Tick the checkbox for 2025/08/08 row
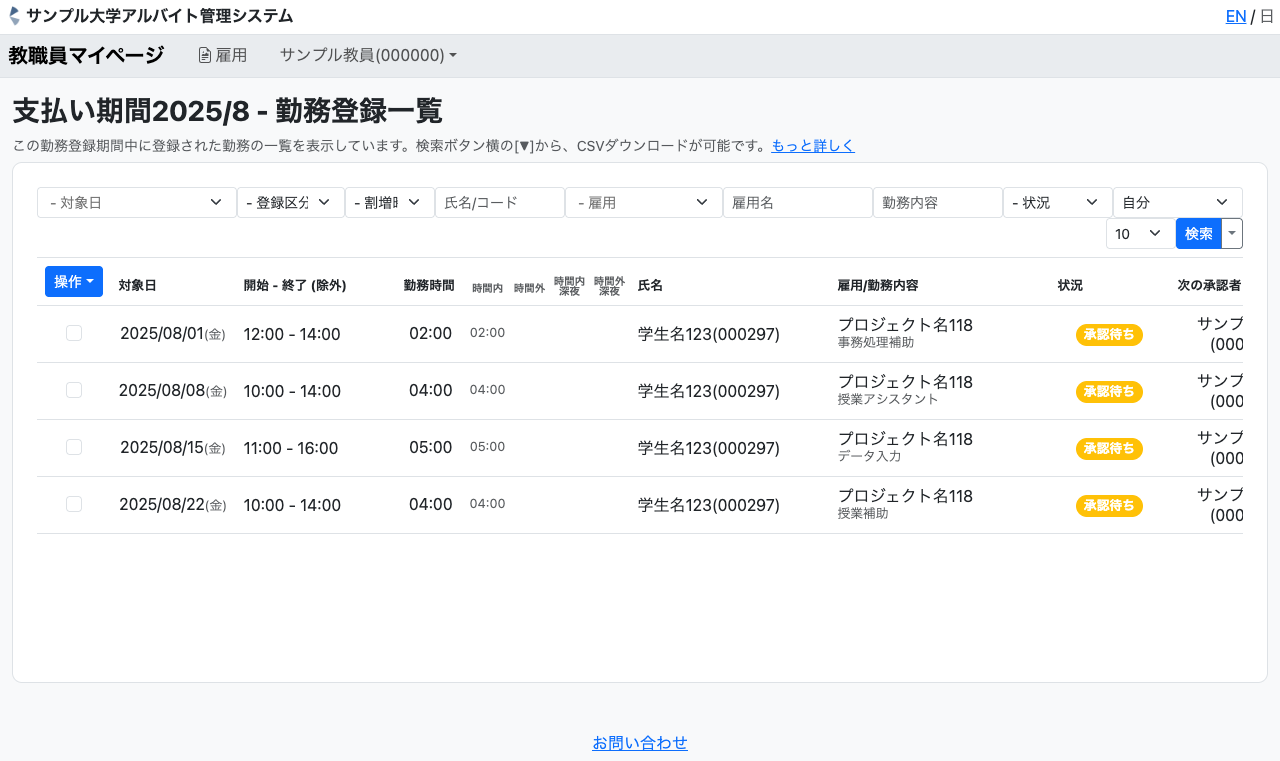The width and height of the screenshot is (1280, 761). (74, 390)
